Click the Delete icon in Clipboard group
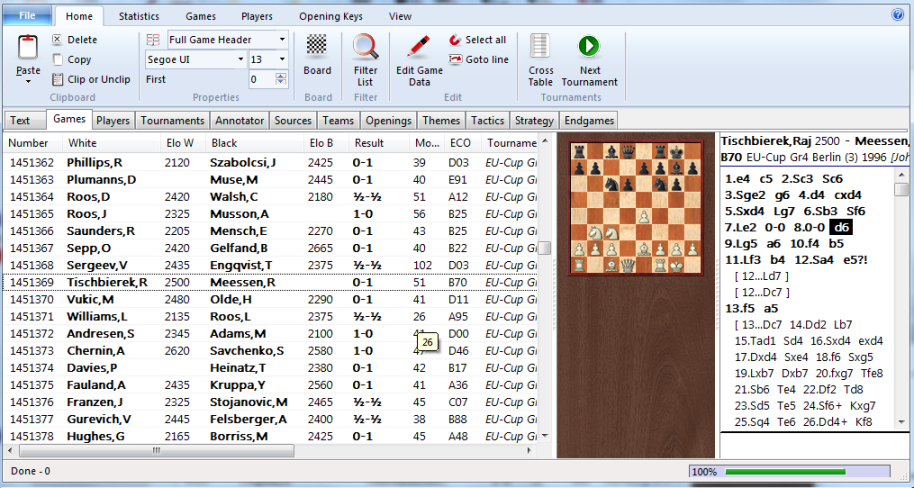Screen dimensions: 914x488 click(57, 40)
